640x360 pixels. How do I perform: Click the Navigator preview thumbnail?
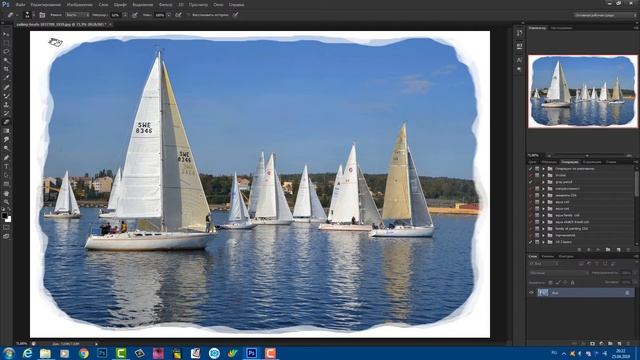582,91
